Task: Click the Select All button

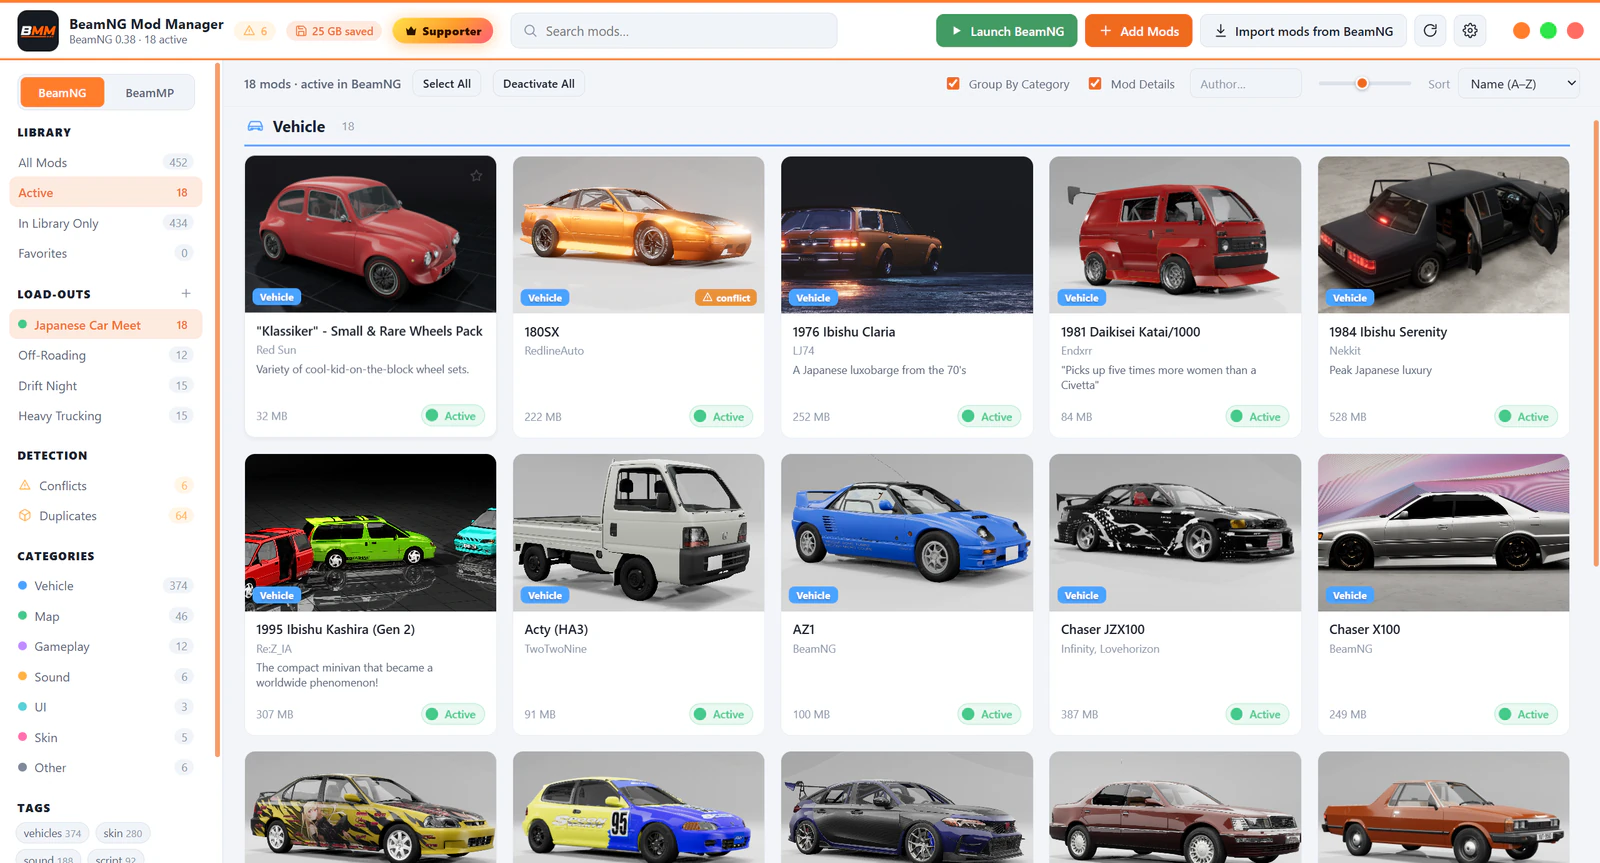Action: point(446,84)
